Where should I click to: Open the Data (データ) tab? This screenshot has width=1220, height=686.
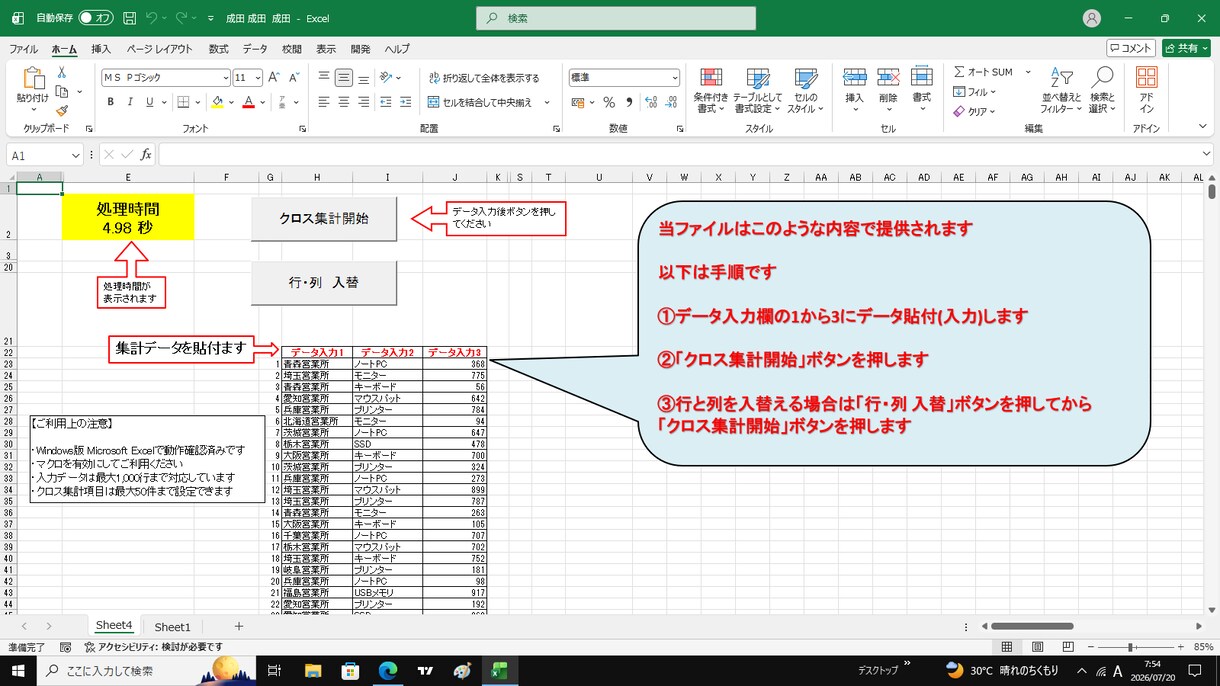(255, 48)
